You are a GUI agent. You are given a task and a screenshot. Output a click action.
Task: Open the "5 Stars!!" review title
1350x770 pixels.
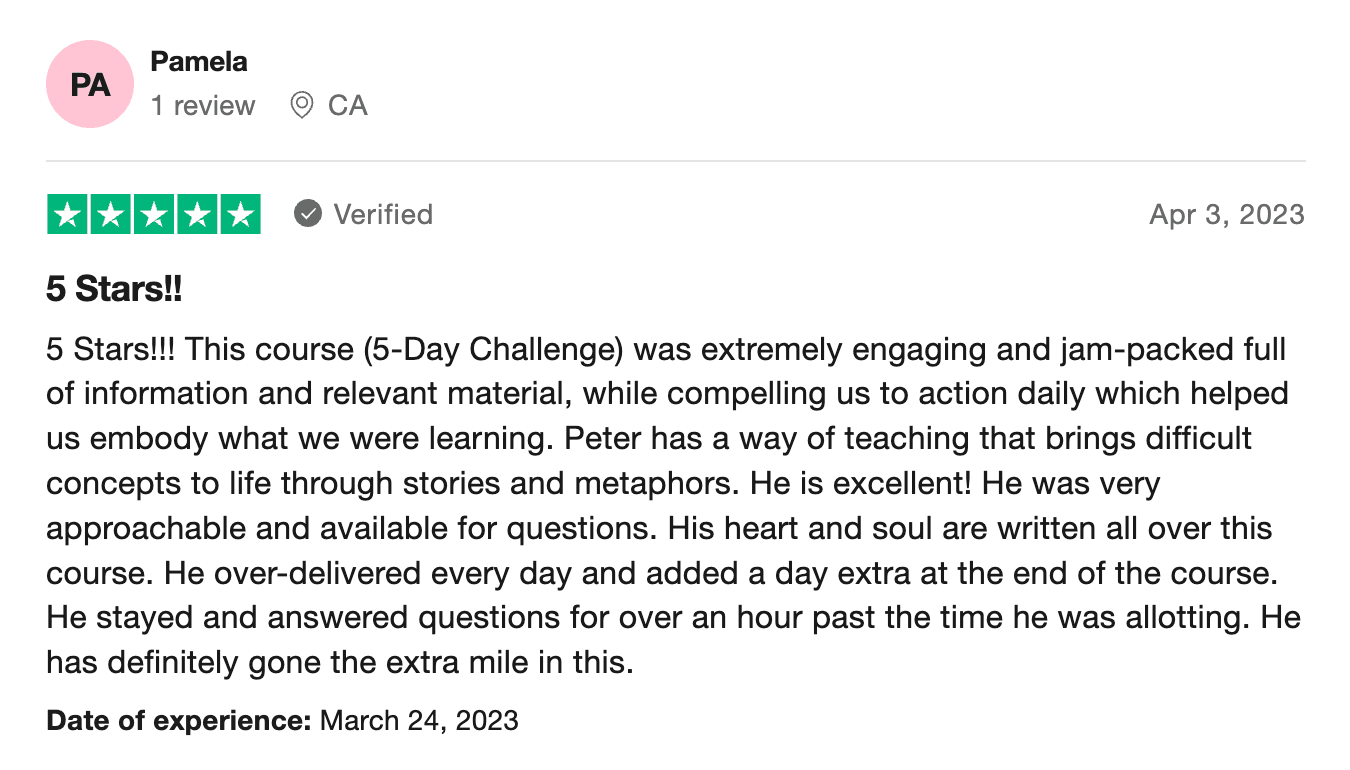click(115, 290)
